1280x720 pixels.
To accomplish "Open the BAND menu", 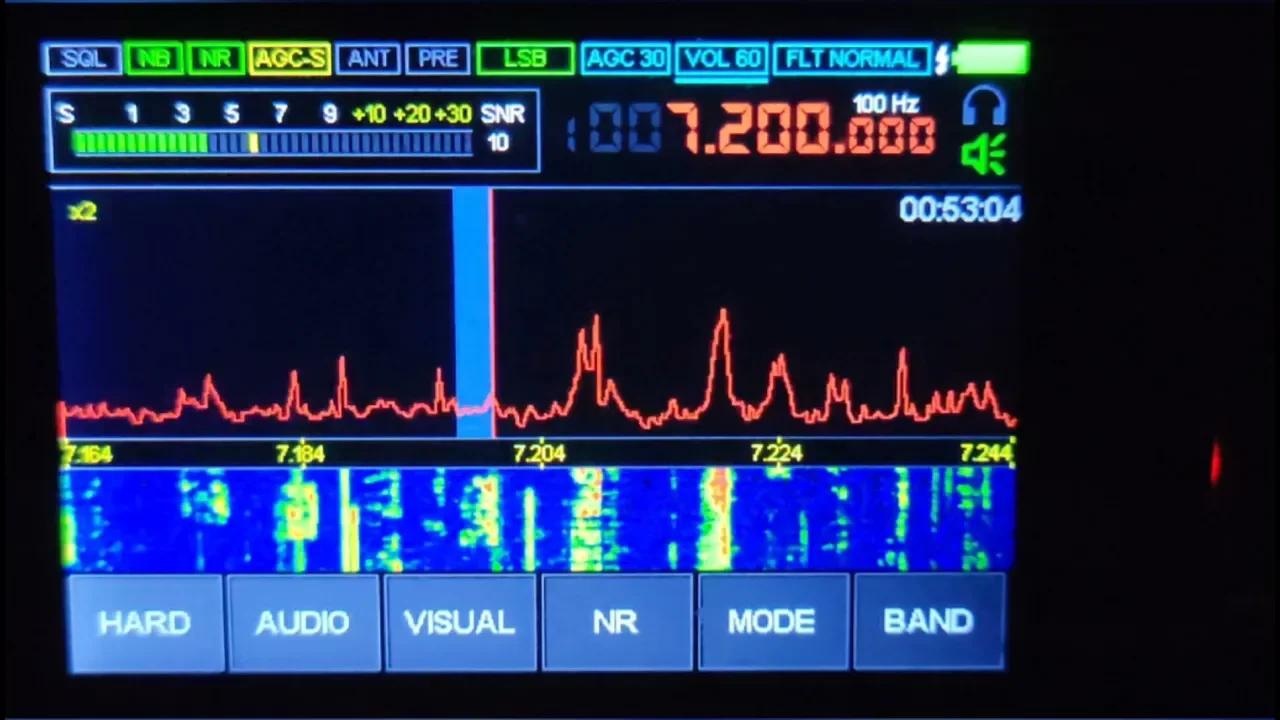I will pos(929,622).
